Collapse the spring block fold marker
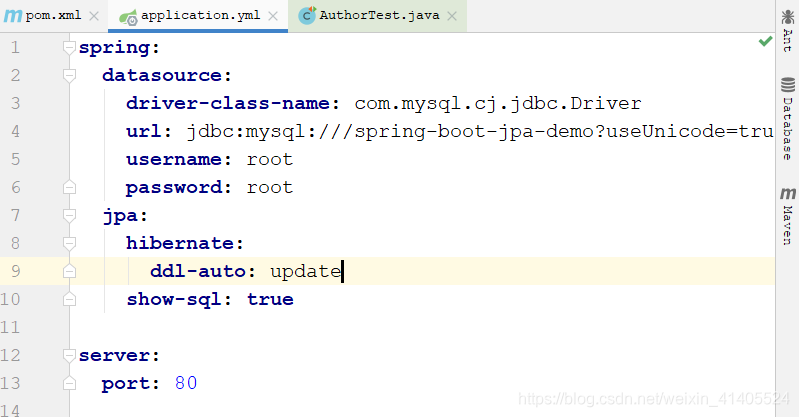 [x=69, y=47]
